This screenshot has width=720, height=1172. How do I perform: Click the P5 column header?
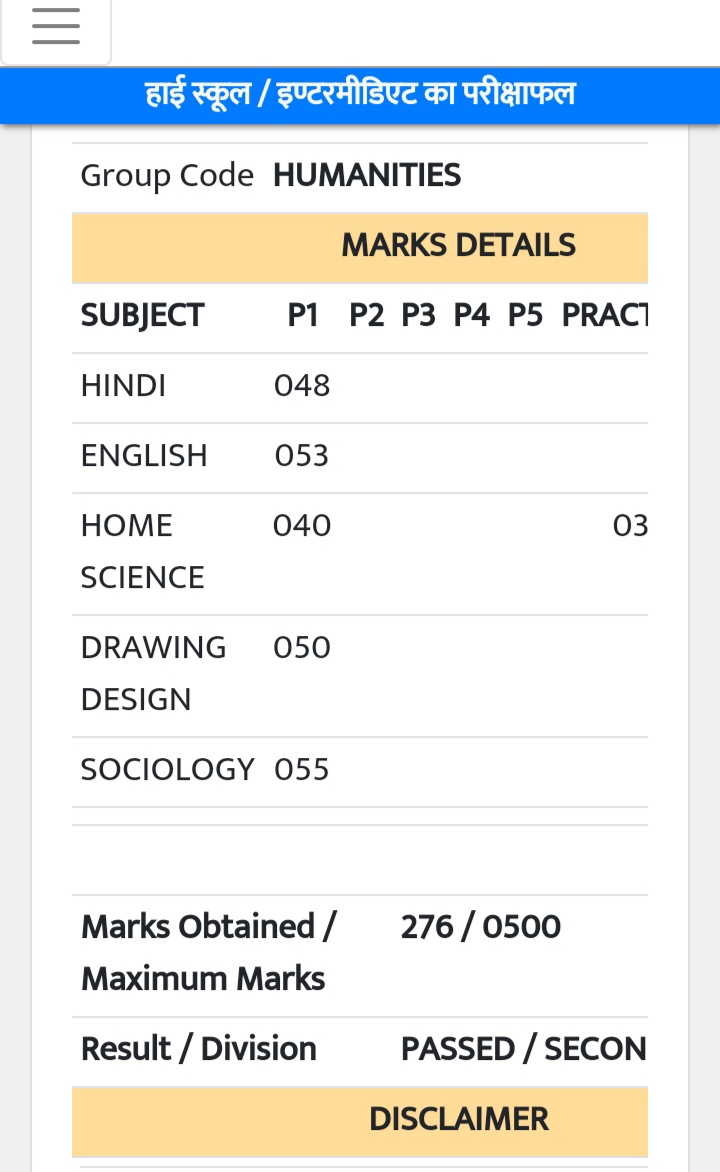click(x=525, y=315)
